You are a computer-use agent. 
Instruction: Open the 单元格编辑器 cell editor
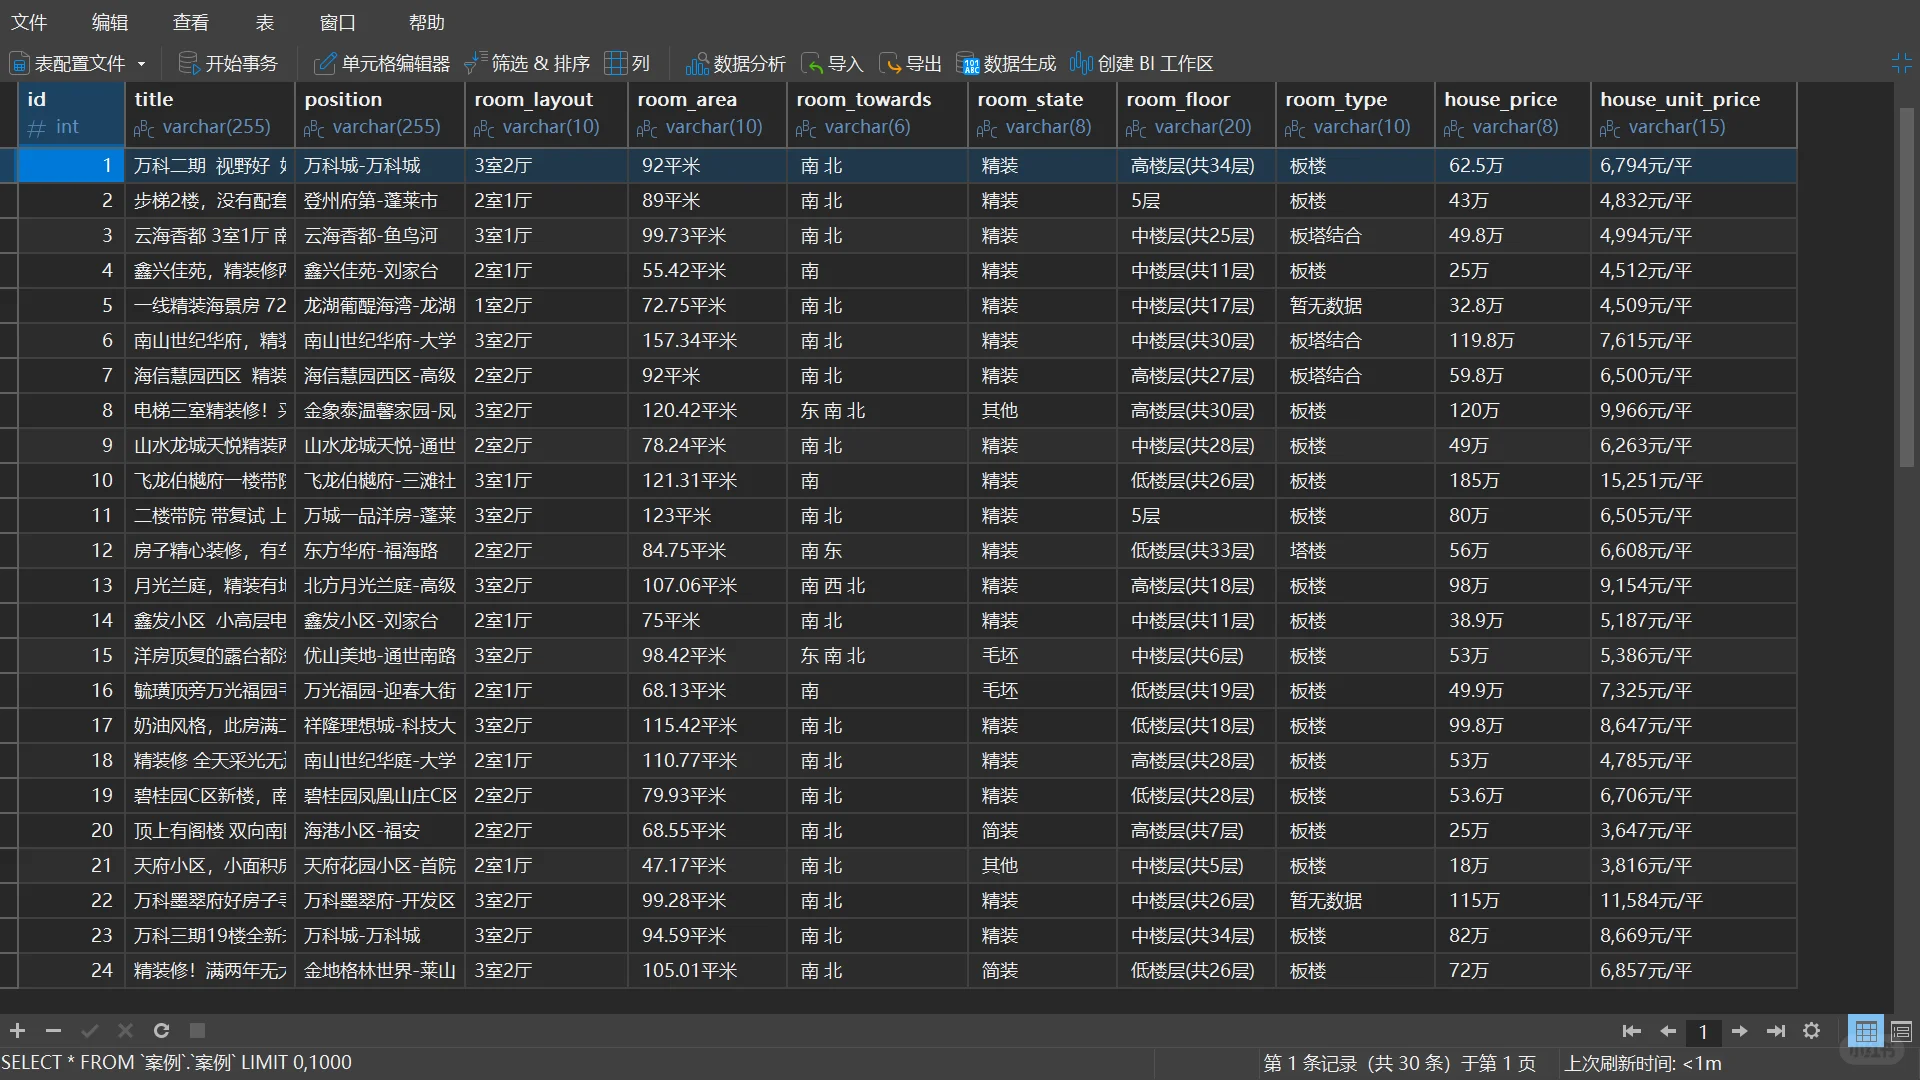[x=380, y=62]
